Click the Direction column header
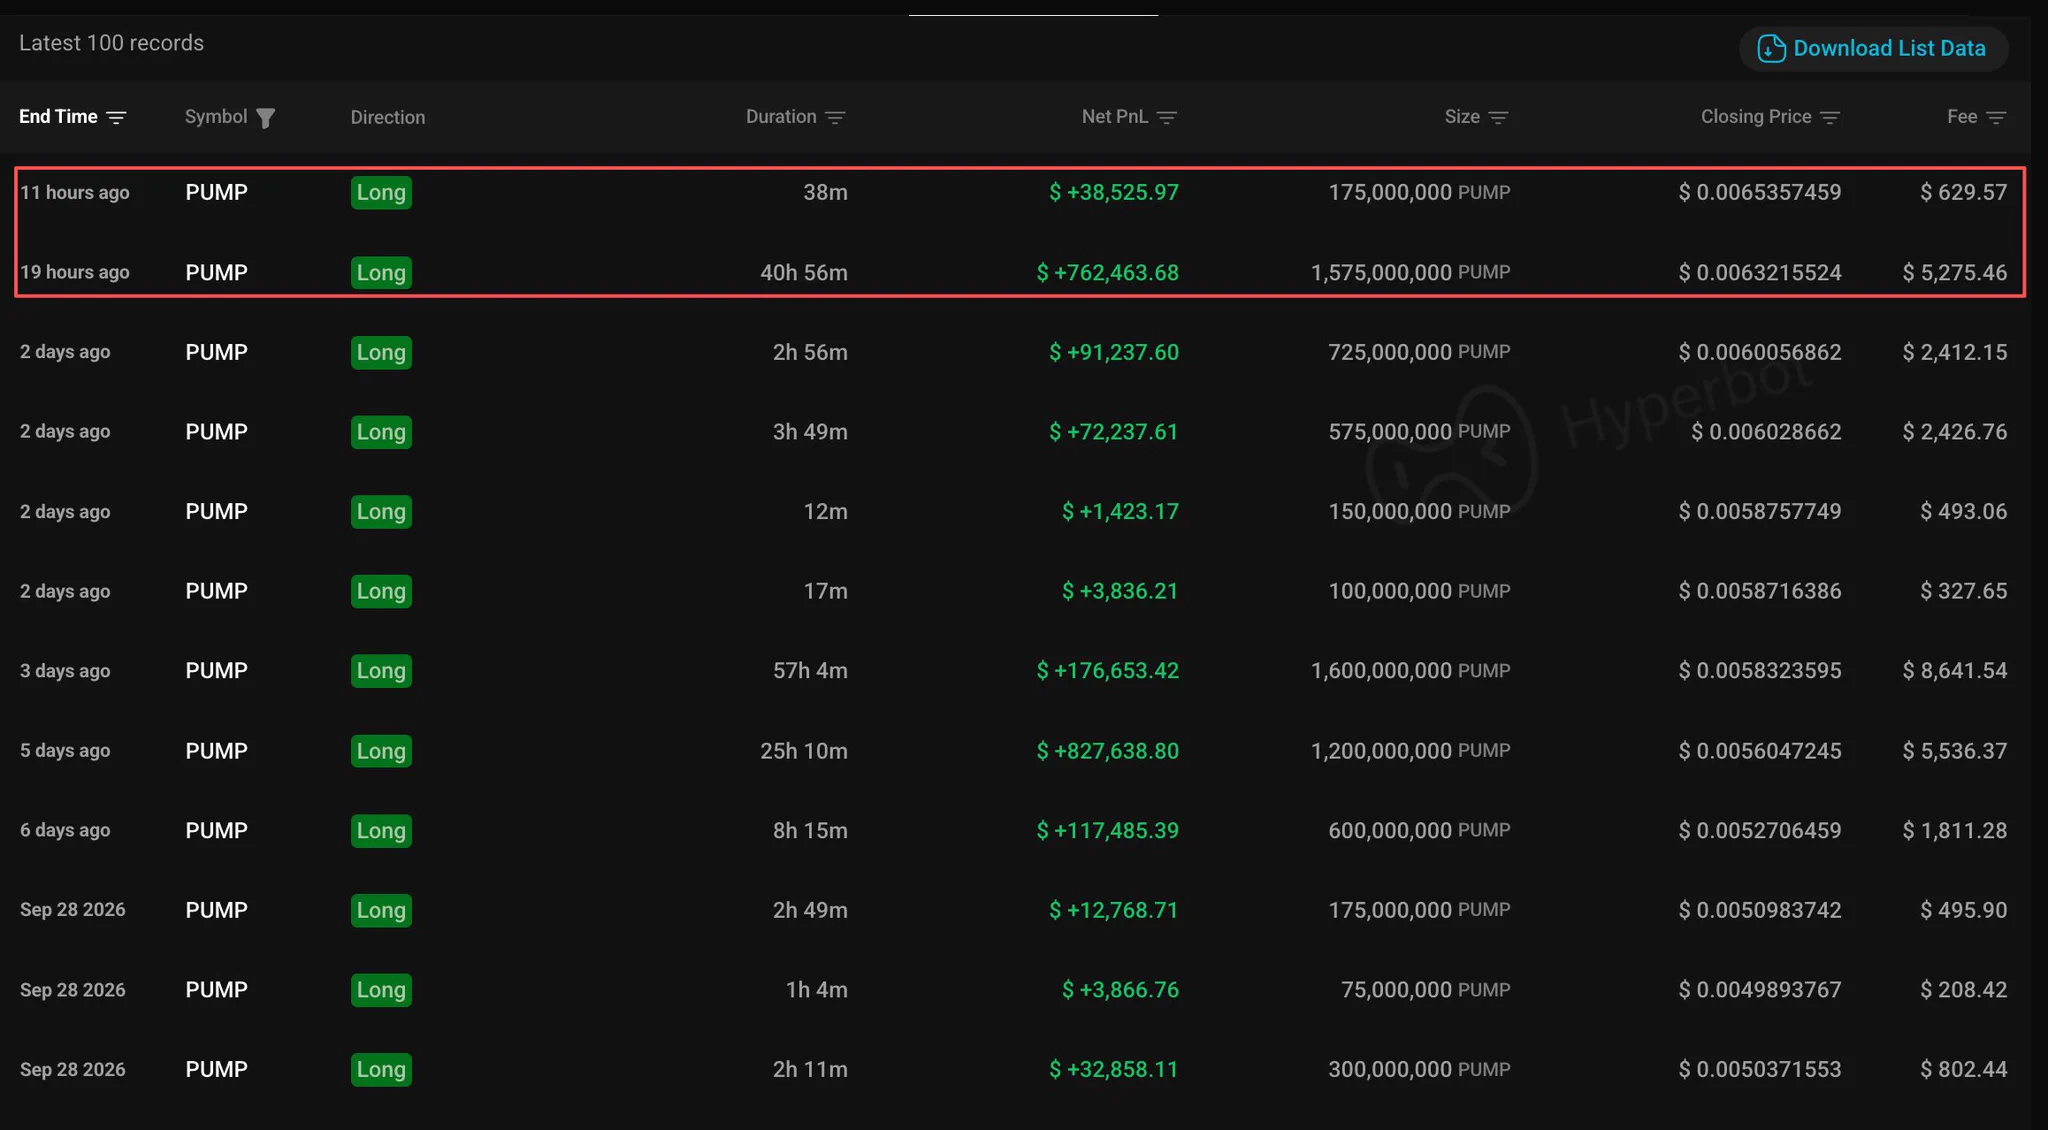 coord(388,118)
